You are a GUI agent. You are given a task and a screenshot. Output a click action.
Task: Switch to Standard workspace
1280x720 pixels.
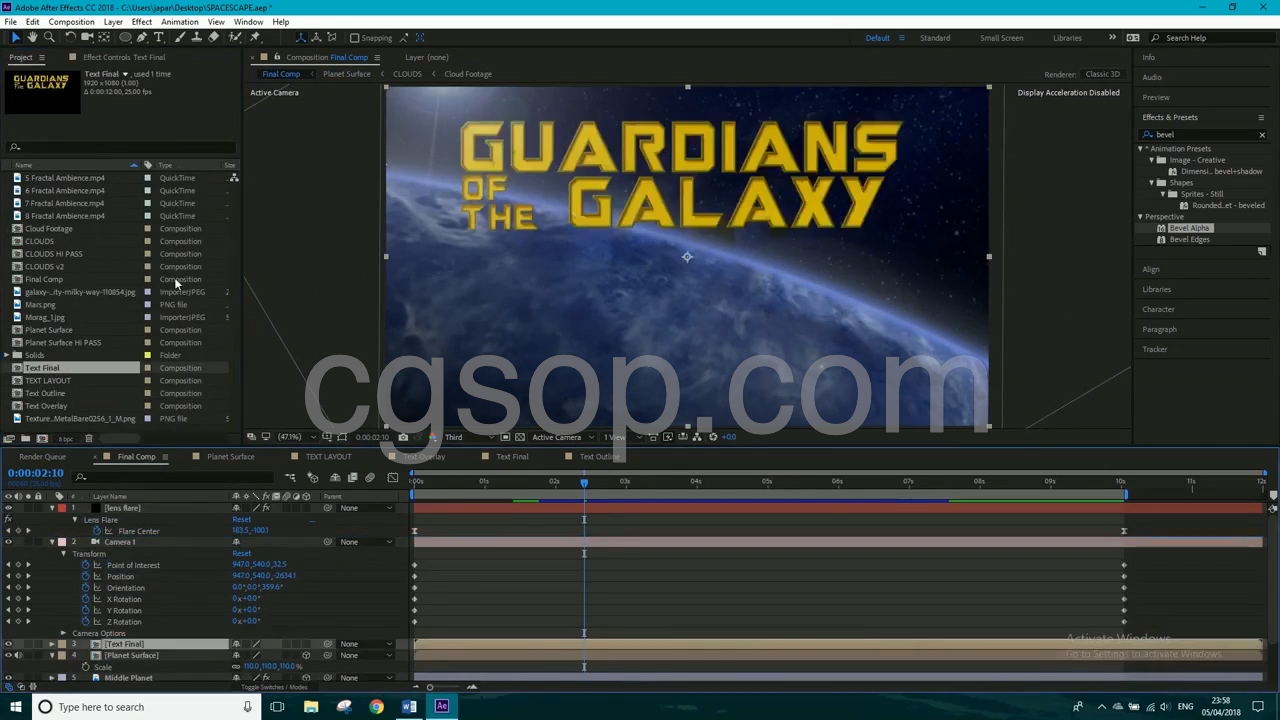[x=935, y=38]
